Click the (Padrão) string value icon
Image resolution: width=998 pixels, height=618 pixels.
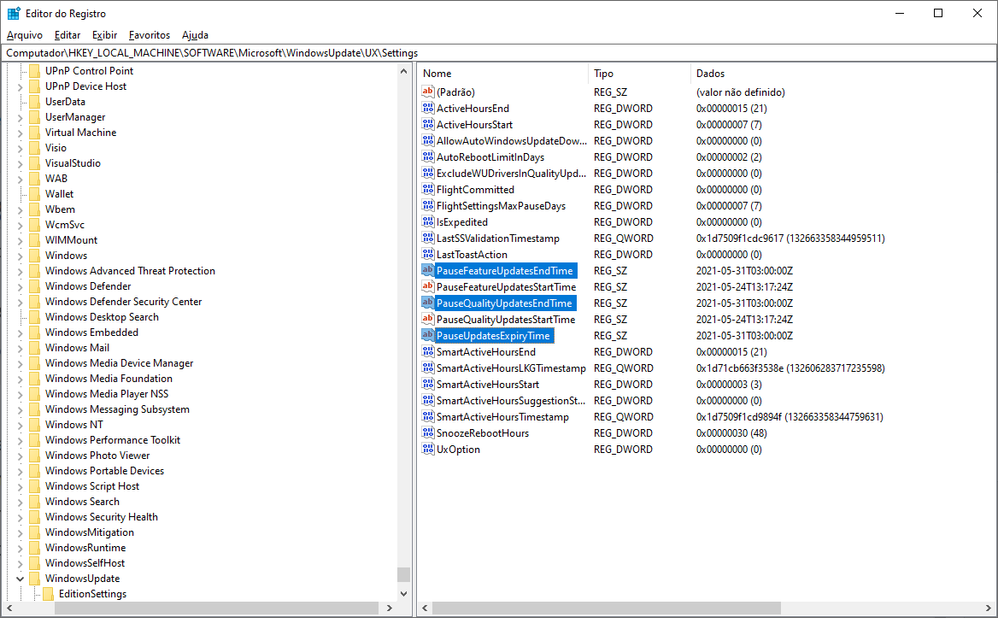[x=428, y=92]
